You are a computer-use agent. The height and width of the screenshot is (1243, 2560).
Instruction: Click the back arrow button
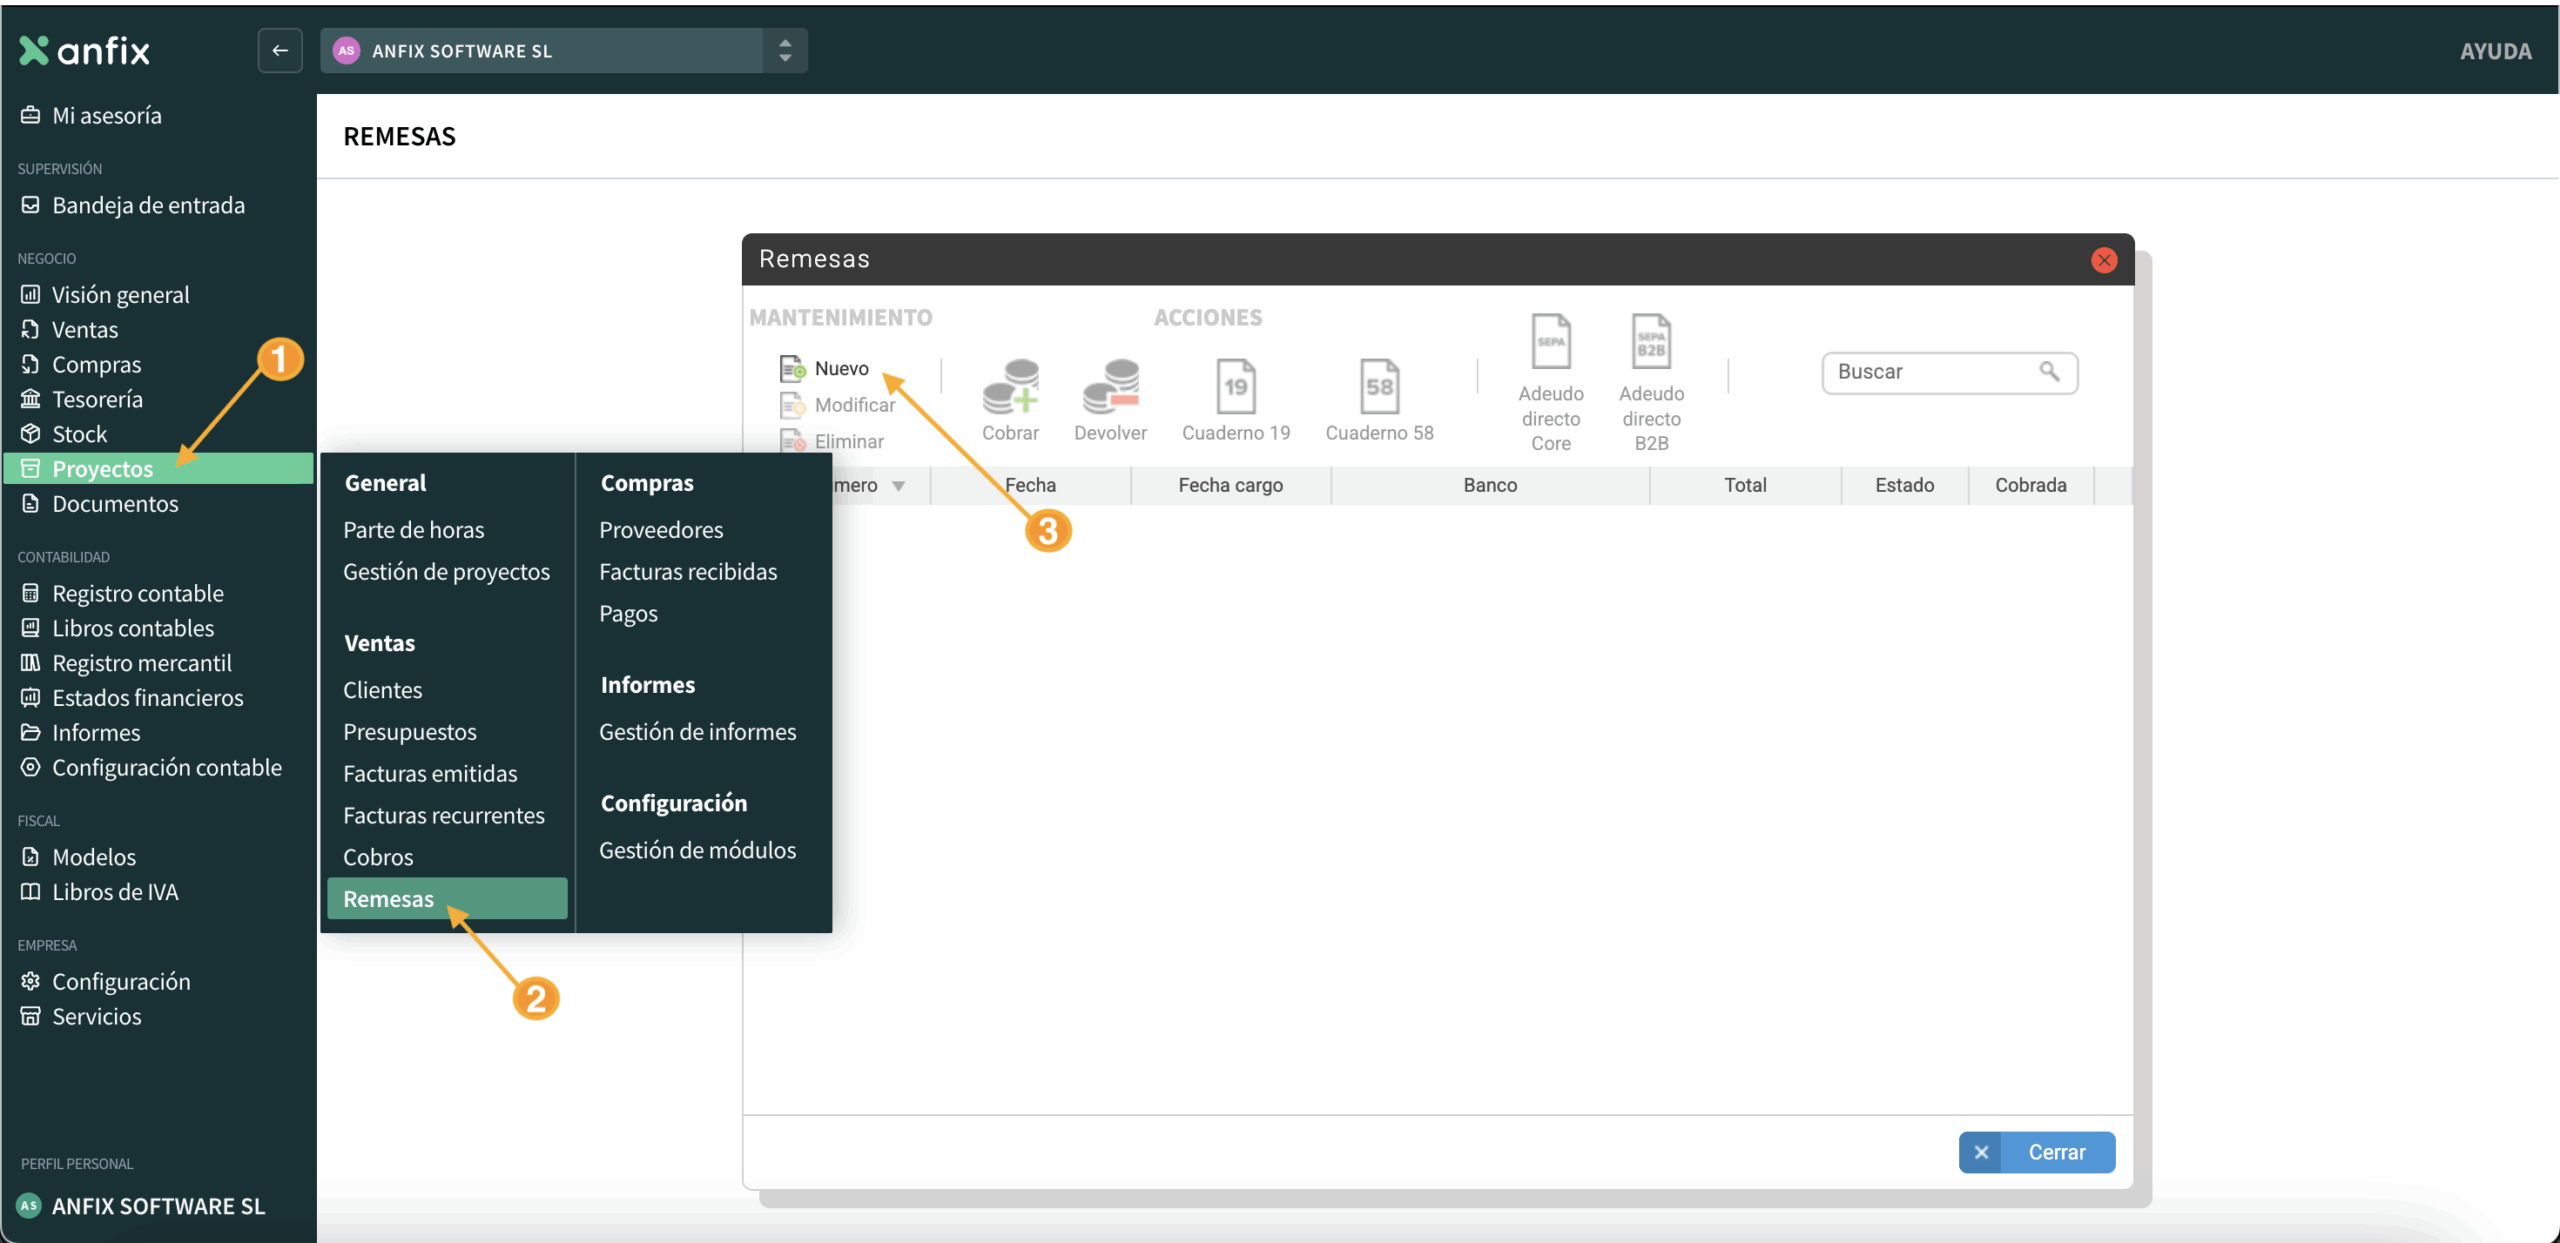click(280, 51)
